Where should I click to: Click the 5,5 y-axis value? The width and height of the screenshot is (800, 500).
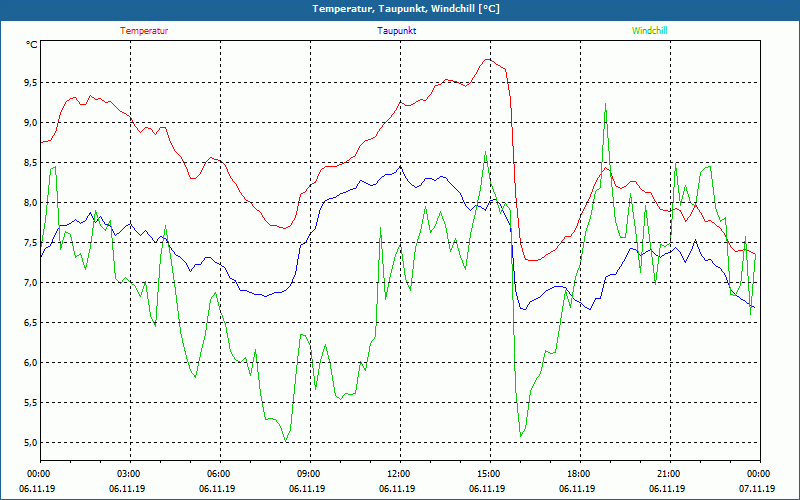[x=31, y=403]
